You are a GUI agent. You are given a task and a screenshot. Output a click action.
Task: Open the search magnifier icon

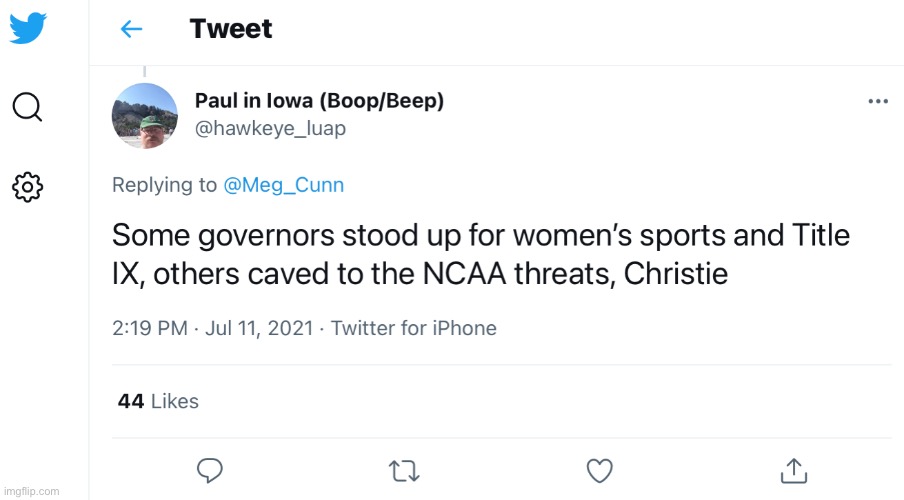(x=27, y=106)
